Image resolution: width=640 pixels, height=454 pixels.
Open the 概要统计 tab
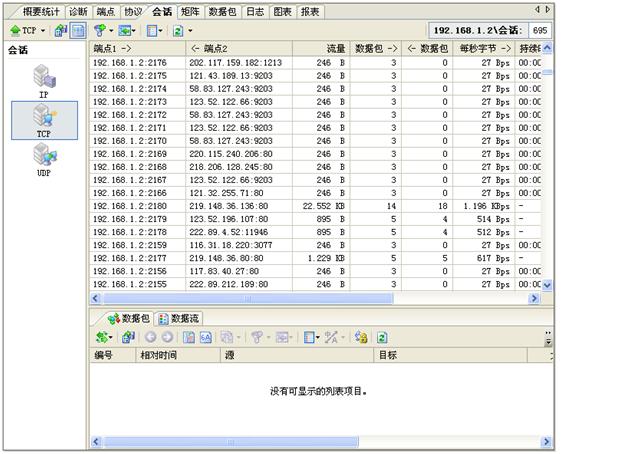click(42, 11)
